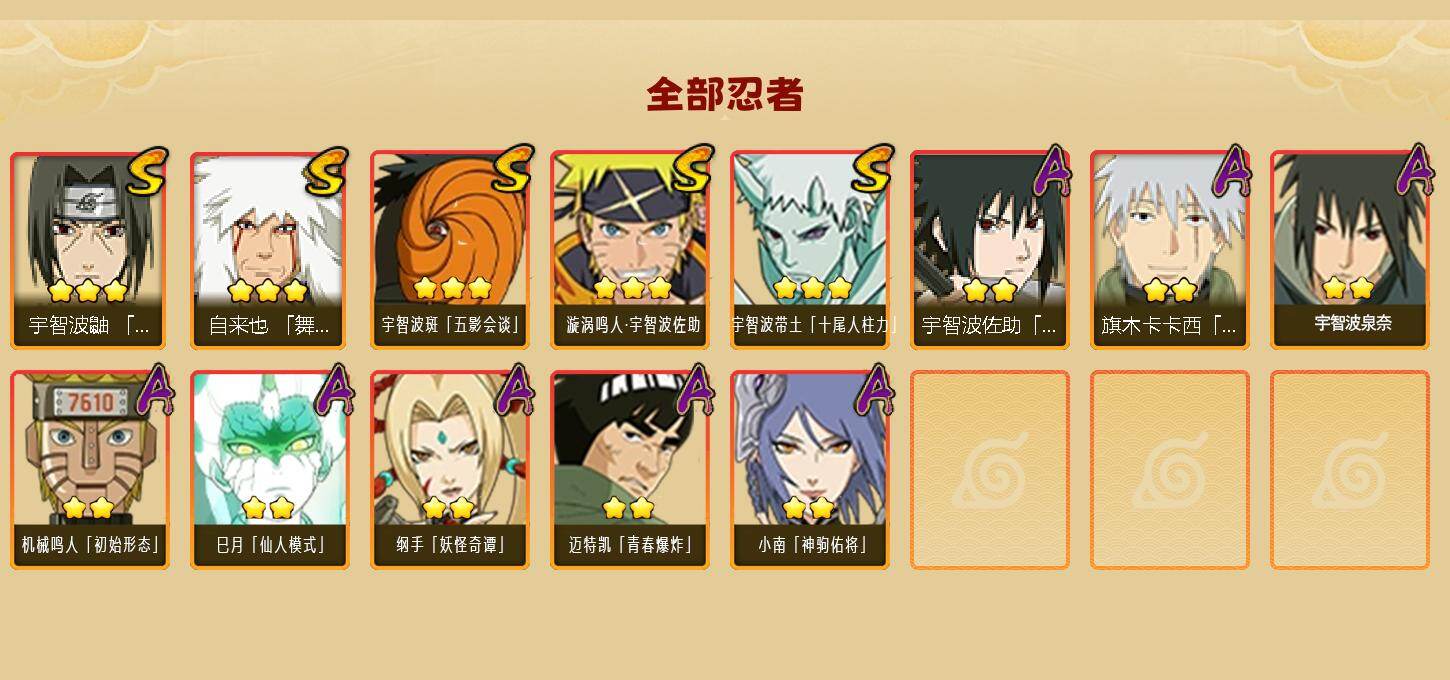The height and width of the screenshot is (680, 1450).
Task: Choose 小南「神驹佑将」 card
Action: click(809, 470)
